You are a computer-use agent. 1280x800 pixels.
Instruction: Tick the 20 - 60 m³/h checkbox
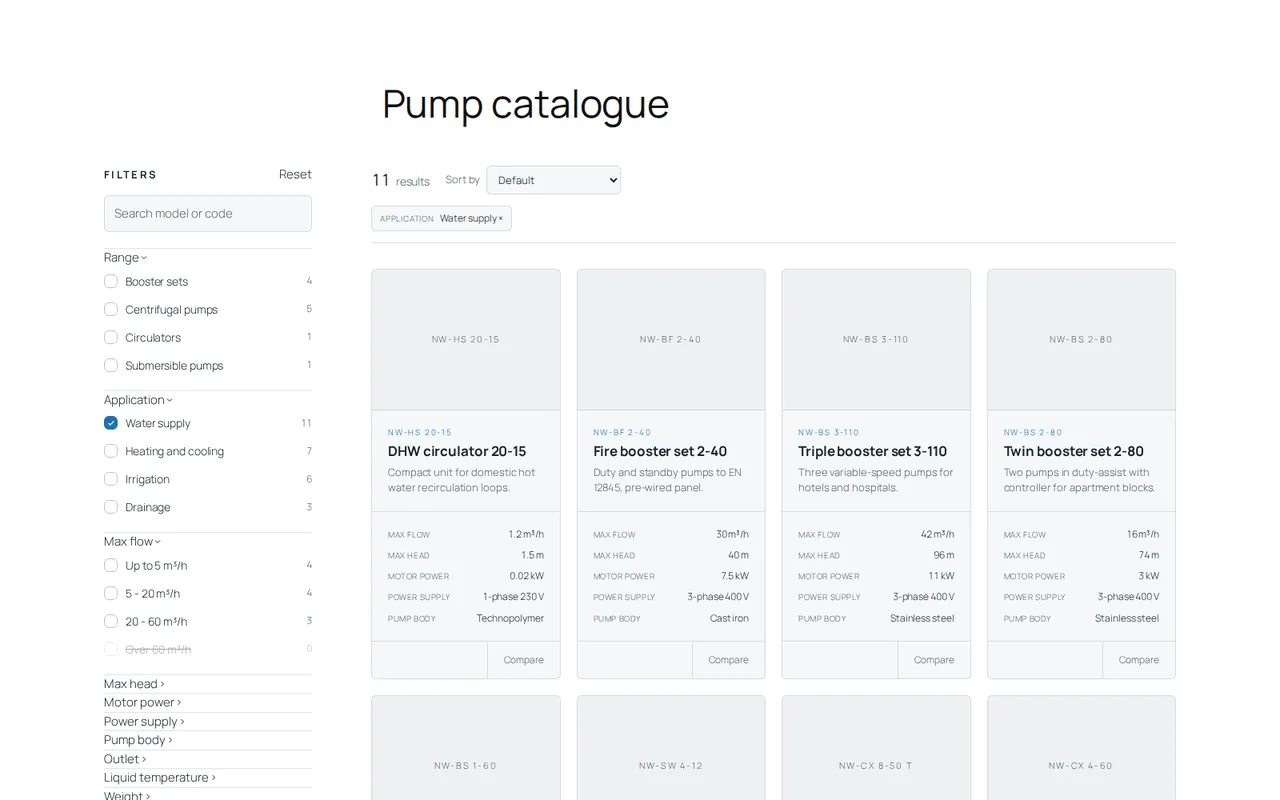tap(111, 622)
